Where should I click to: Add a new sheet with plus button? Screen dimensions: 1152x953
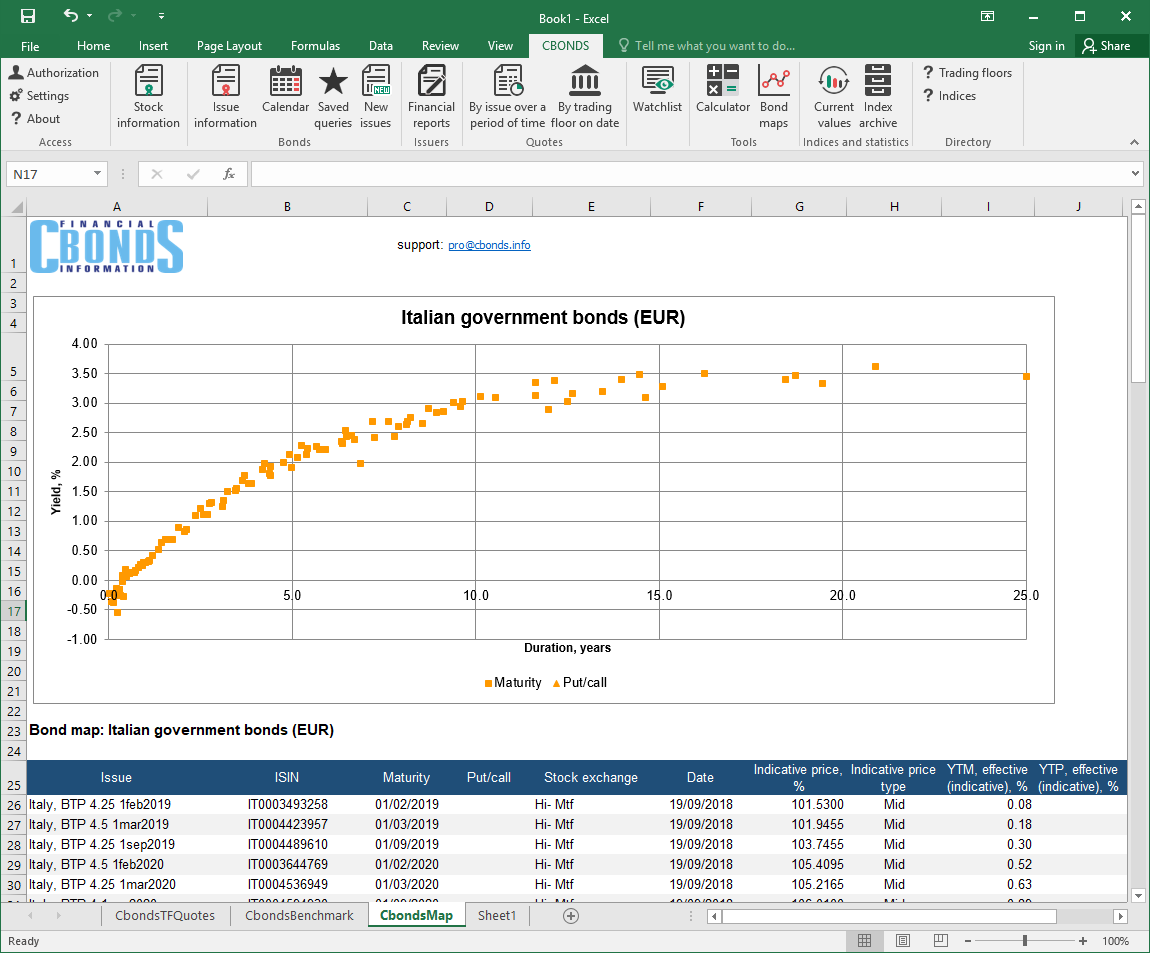[571, 916]
